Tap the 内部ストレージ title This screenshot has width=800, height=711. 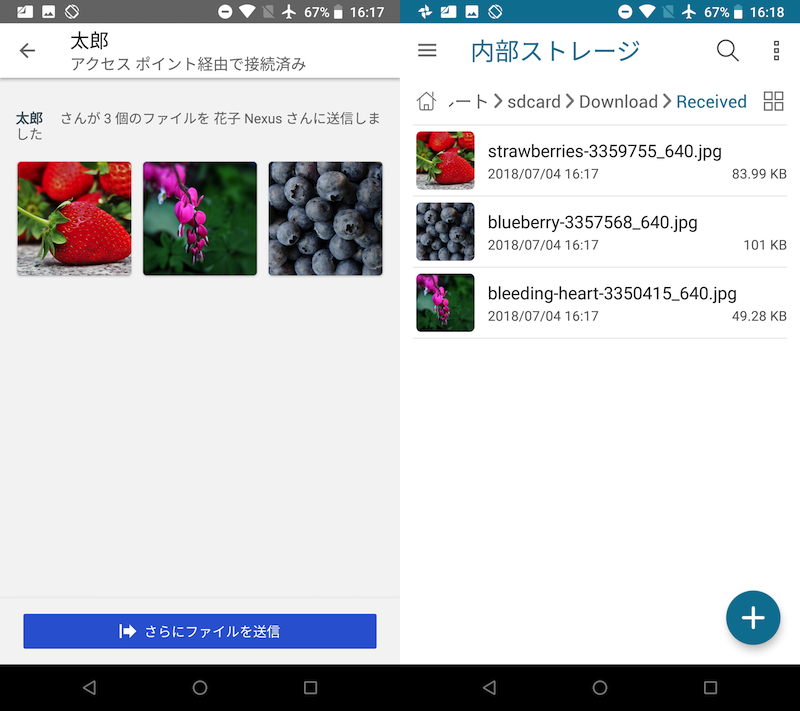pos(555,51)
